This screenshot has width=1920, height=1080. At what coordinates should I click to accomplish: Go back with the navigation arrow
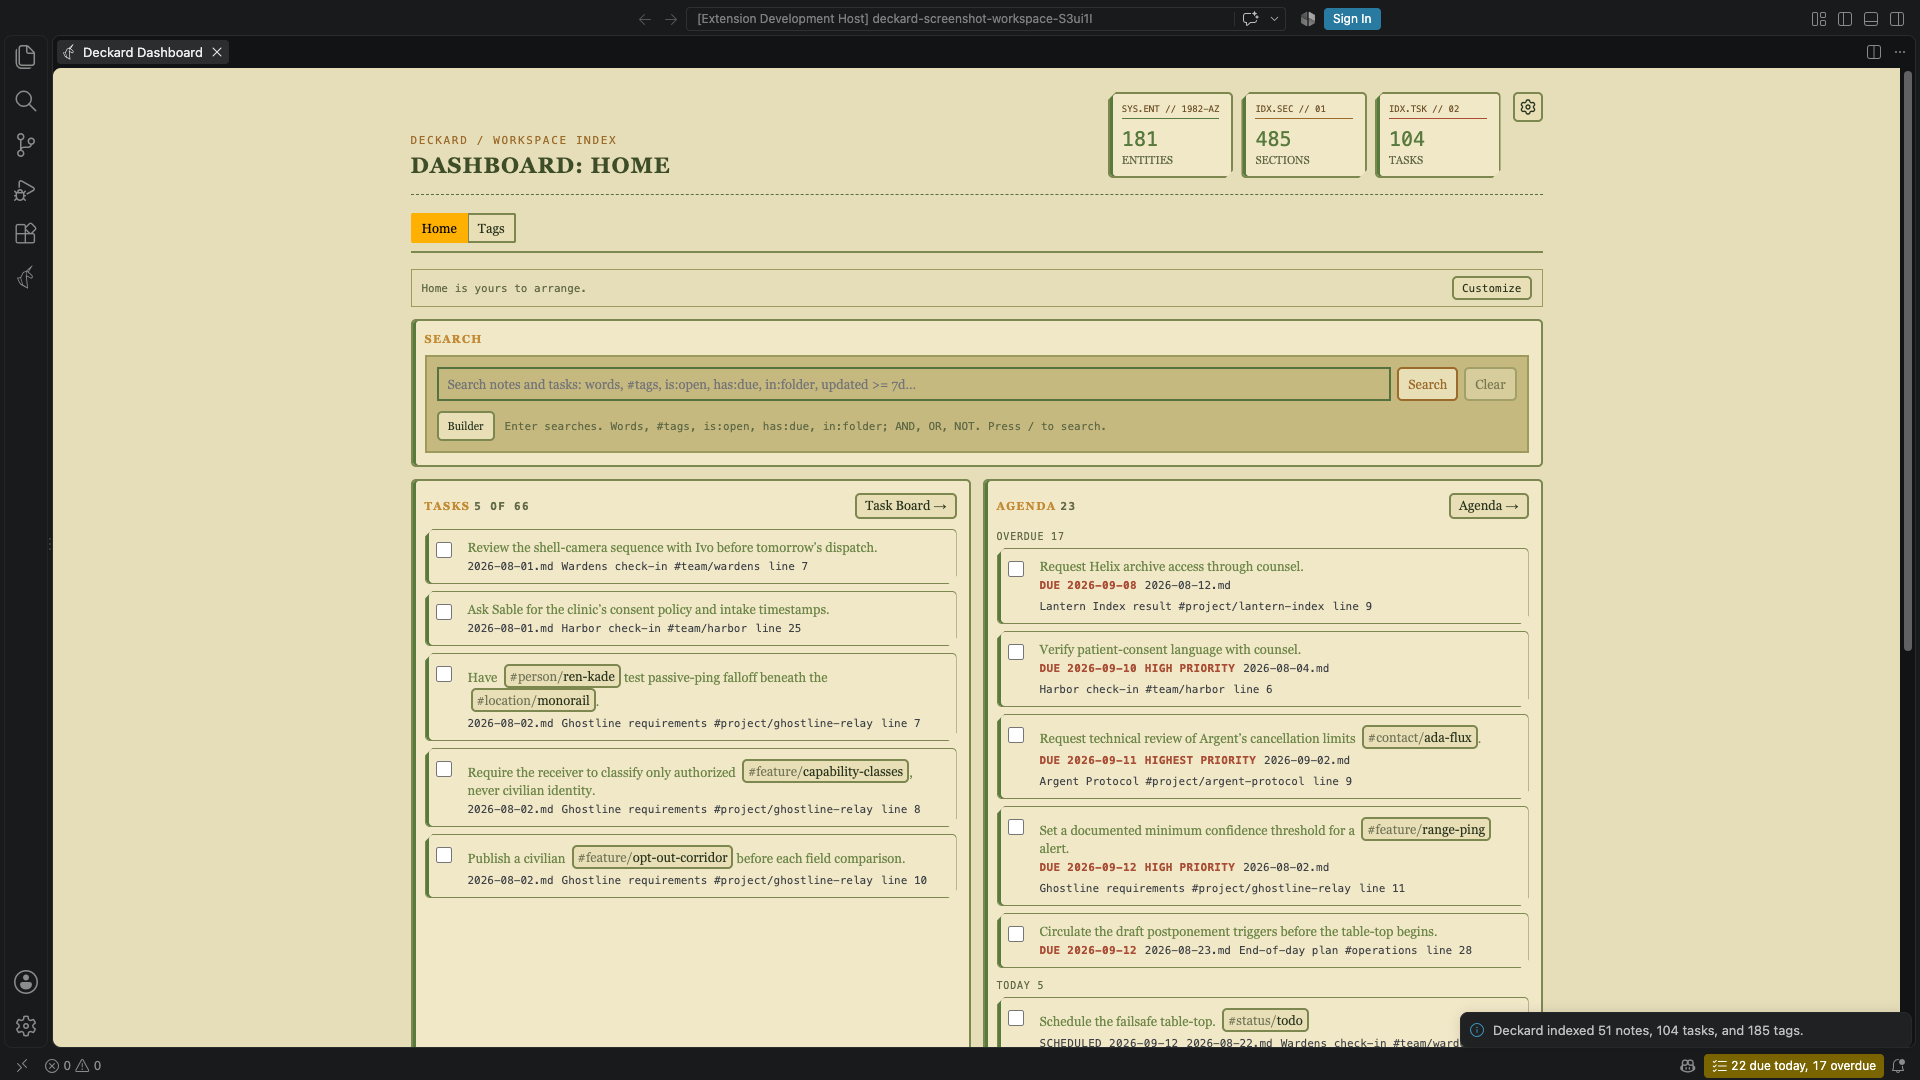pyautogui.click(x=645, y=19)
